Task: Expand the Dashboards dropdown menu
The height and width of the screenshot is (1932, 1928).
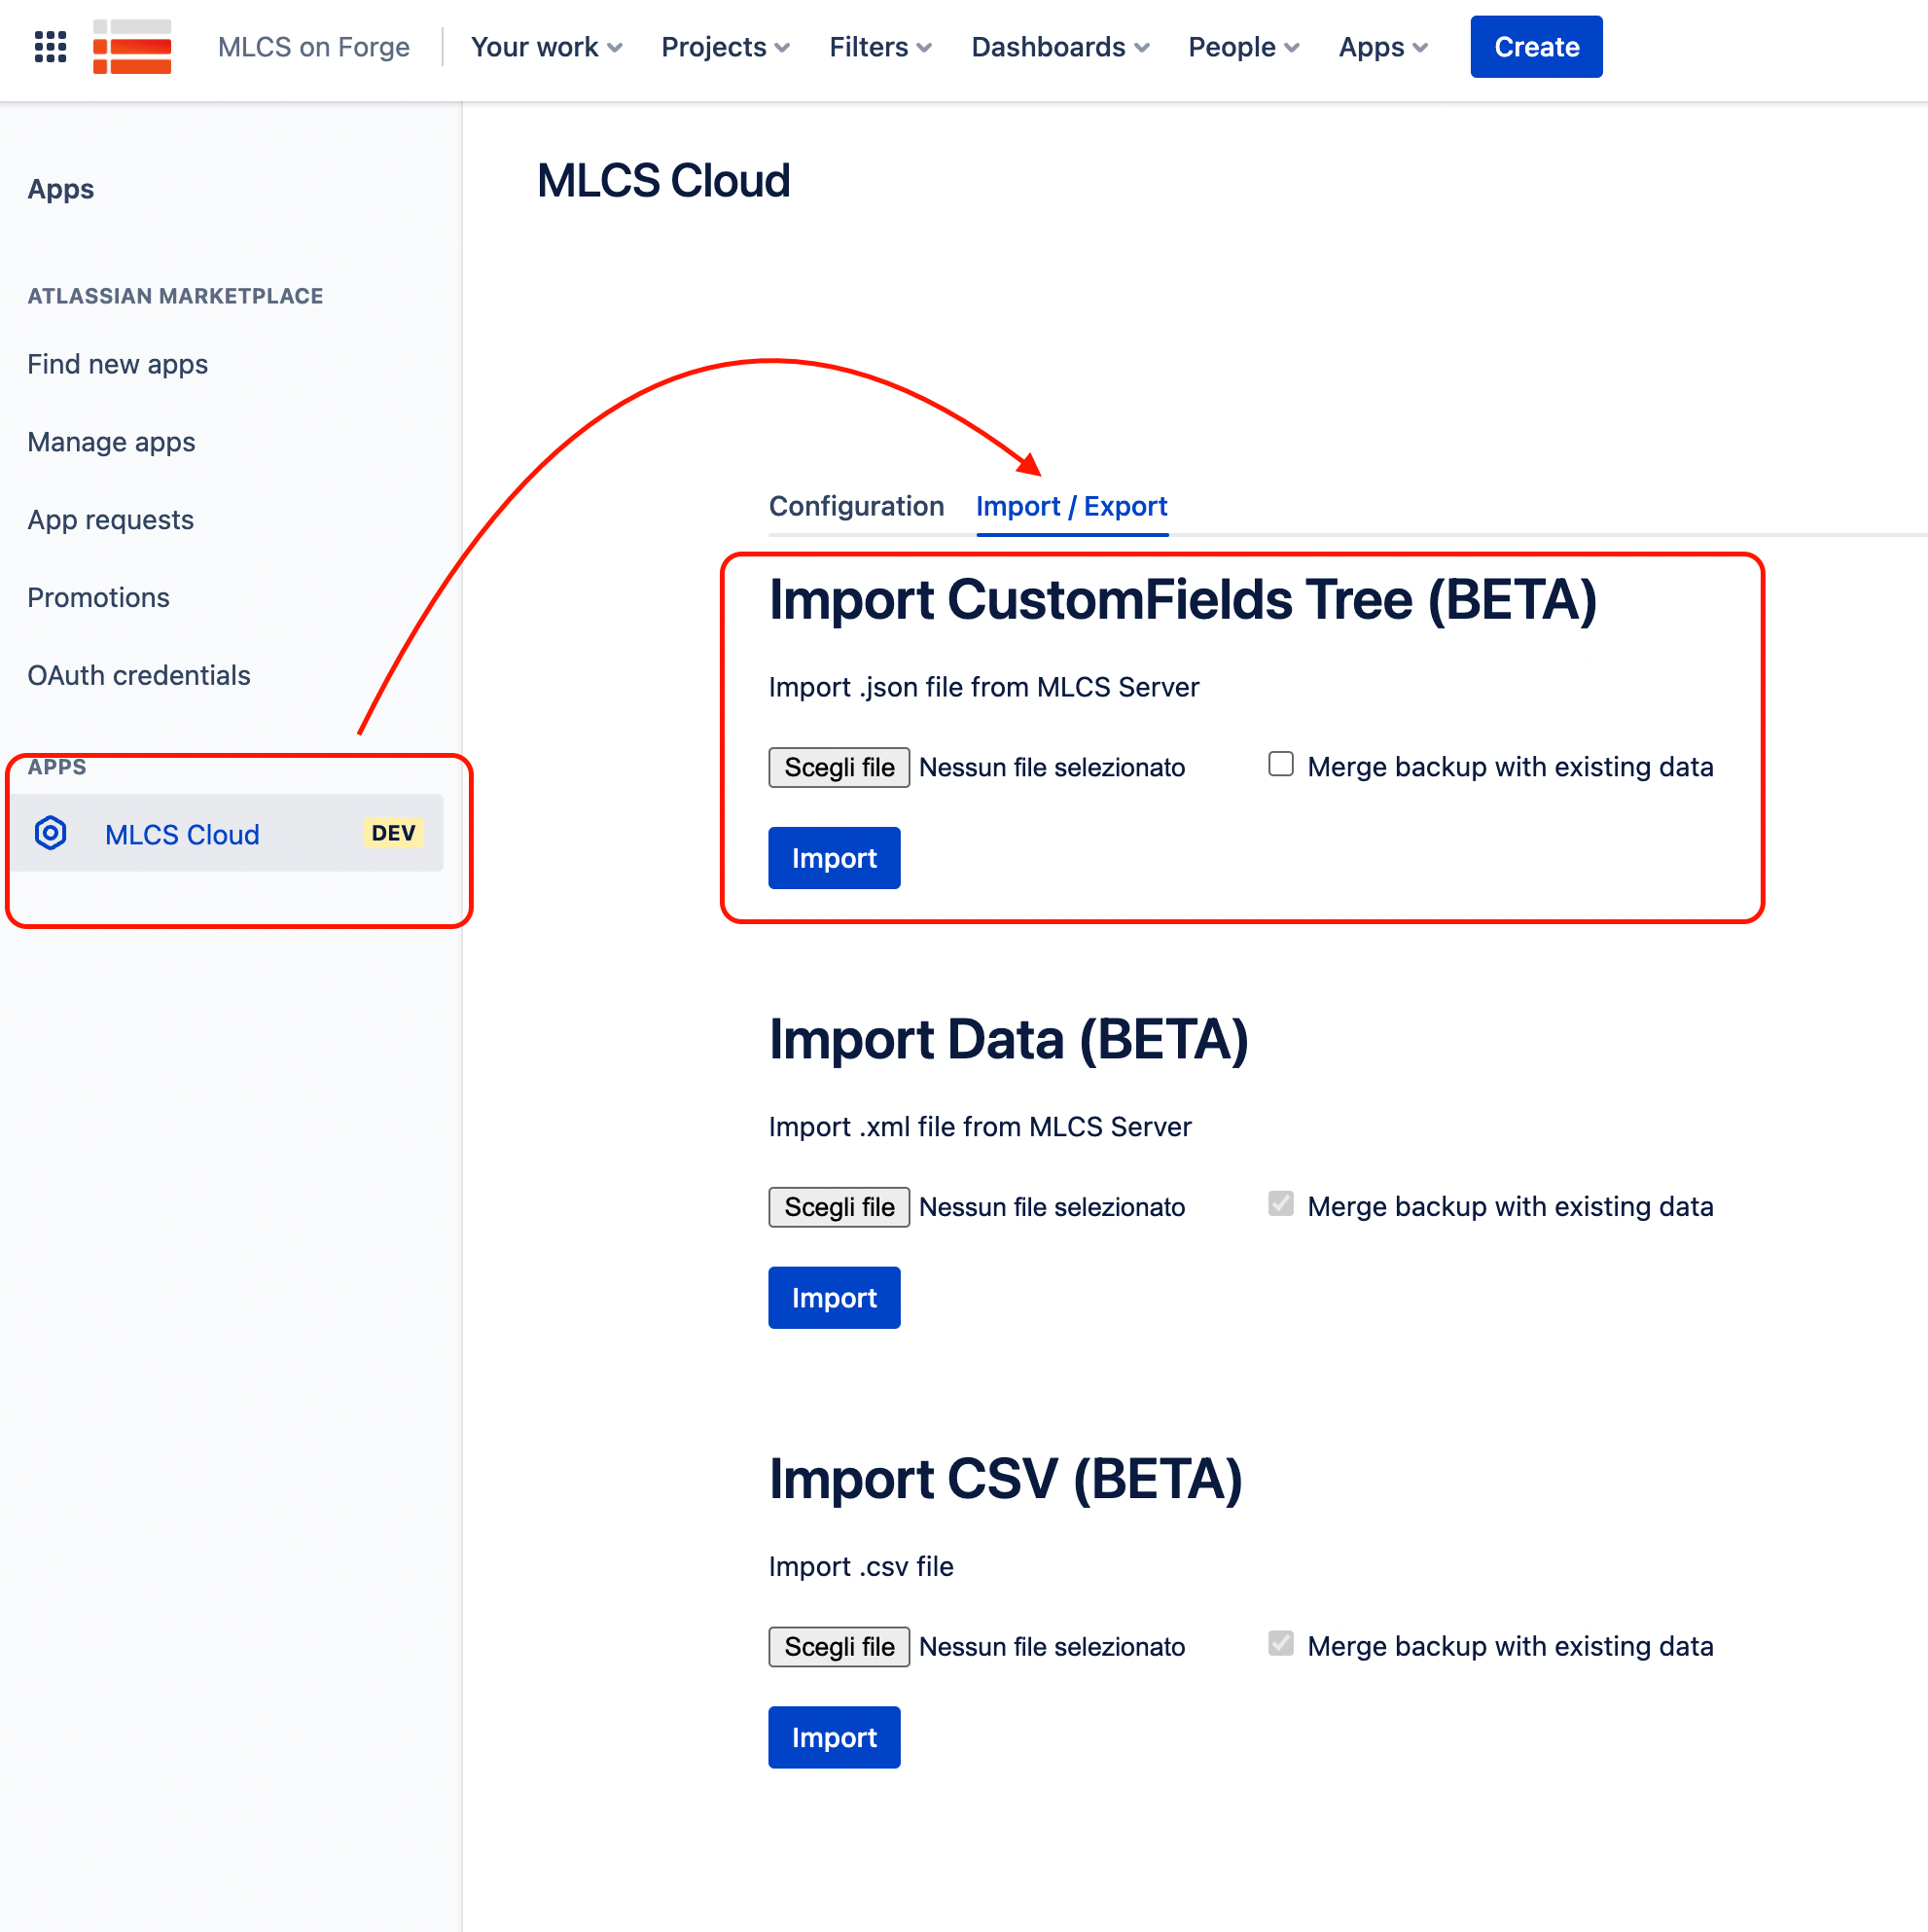Action: (x=1060, y=47)
